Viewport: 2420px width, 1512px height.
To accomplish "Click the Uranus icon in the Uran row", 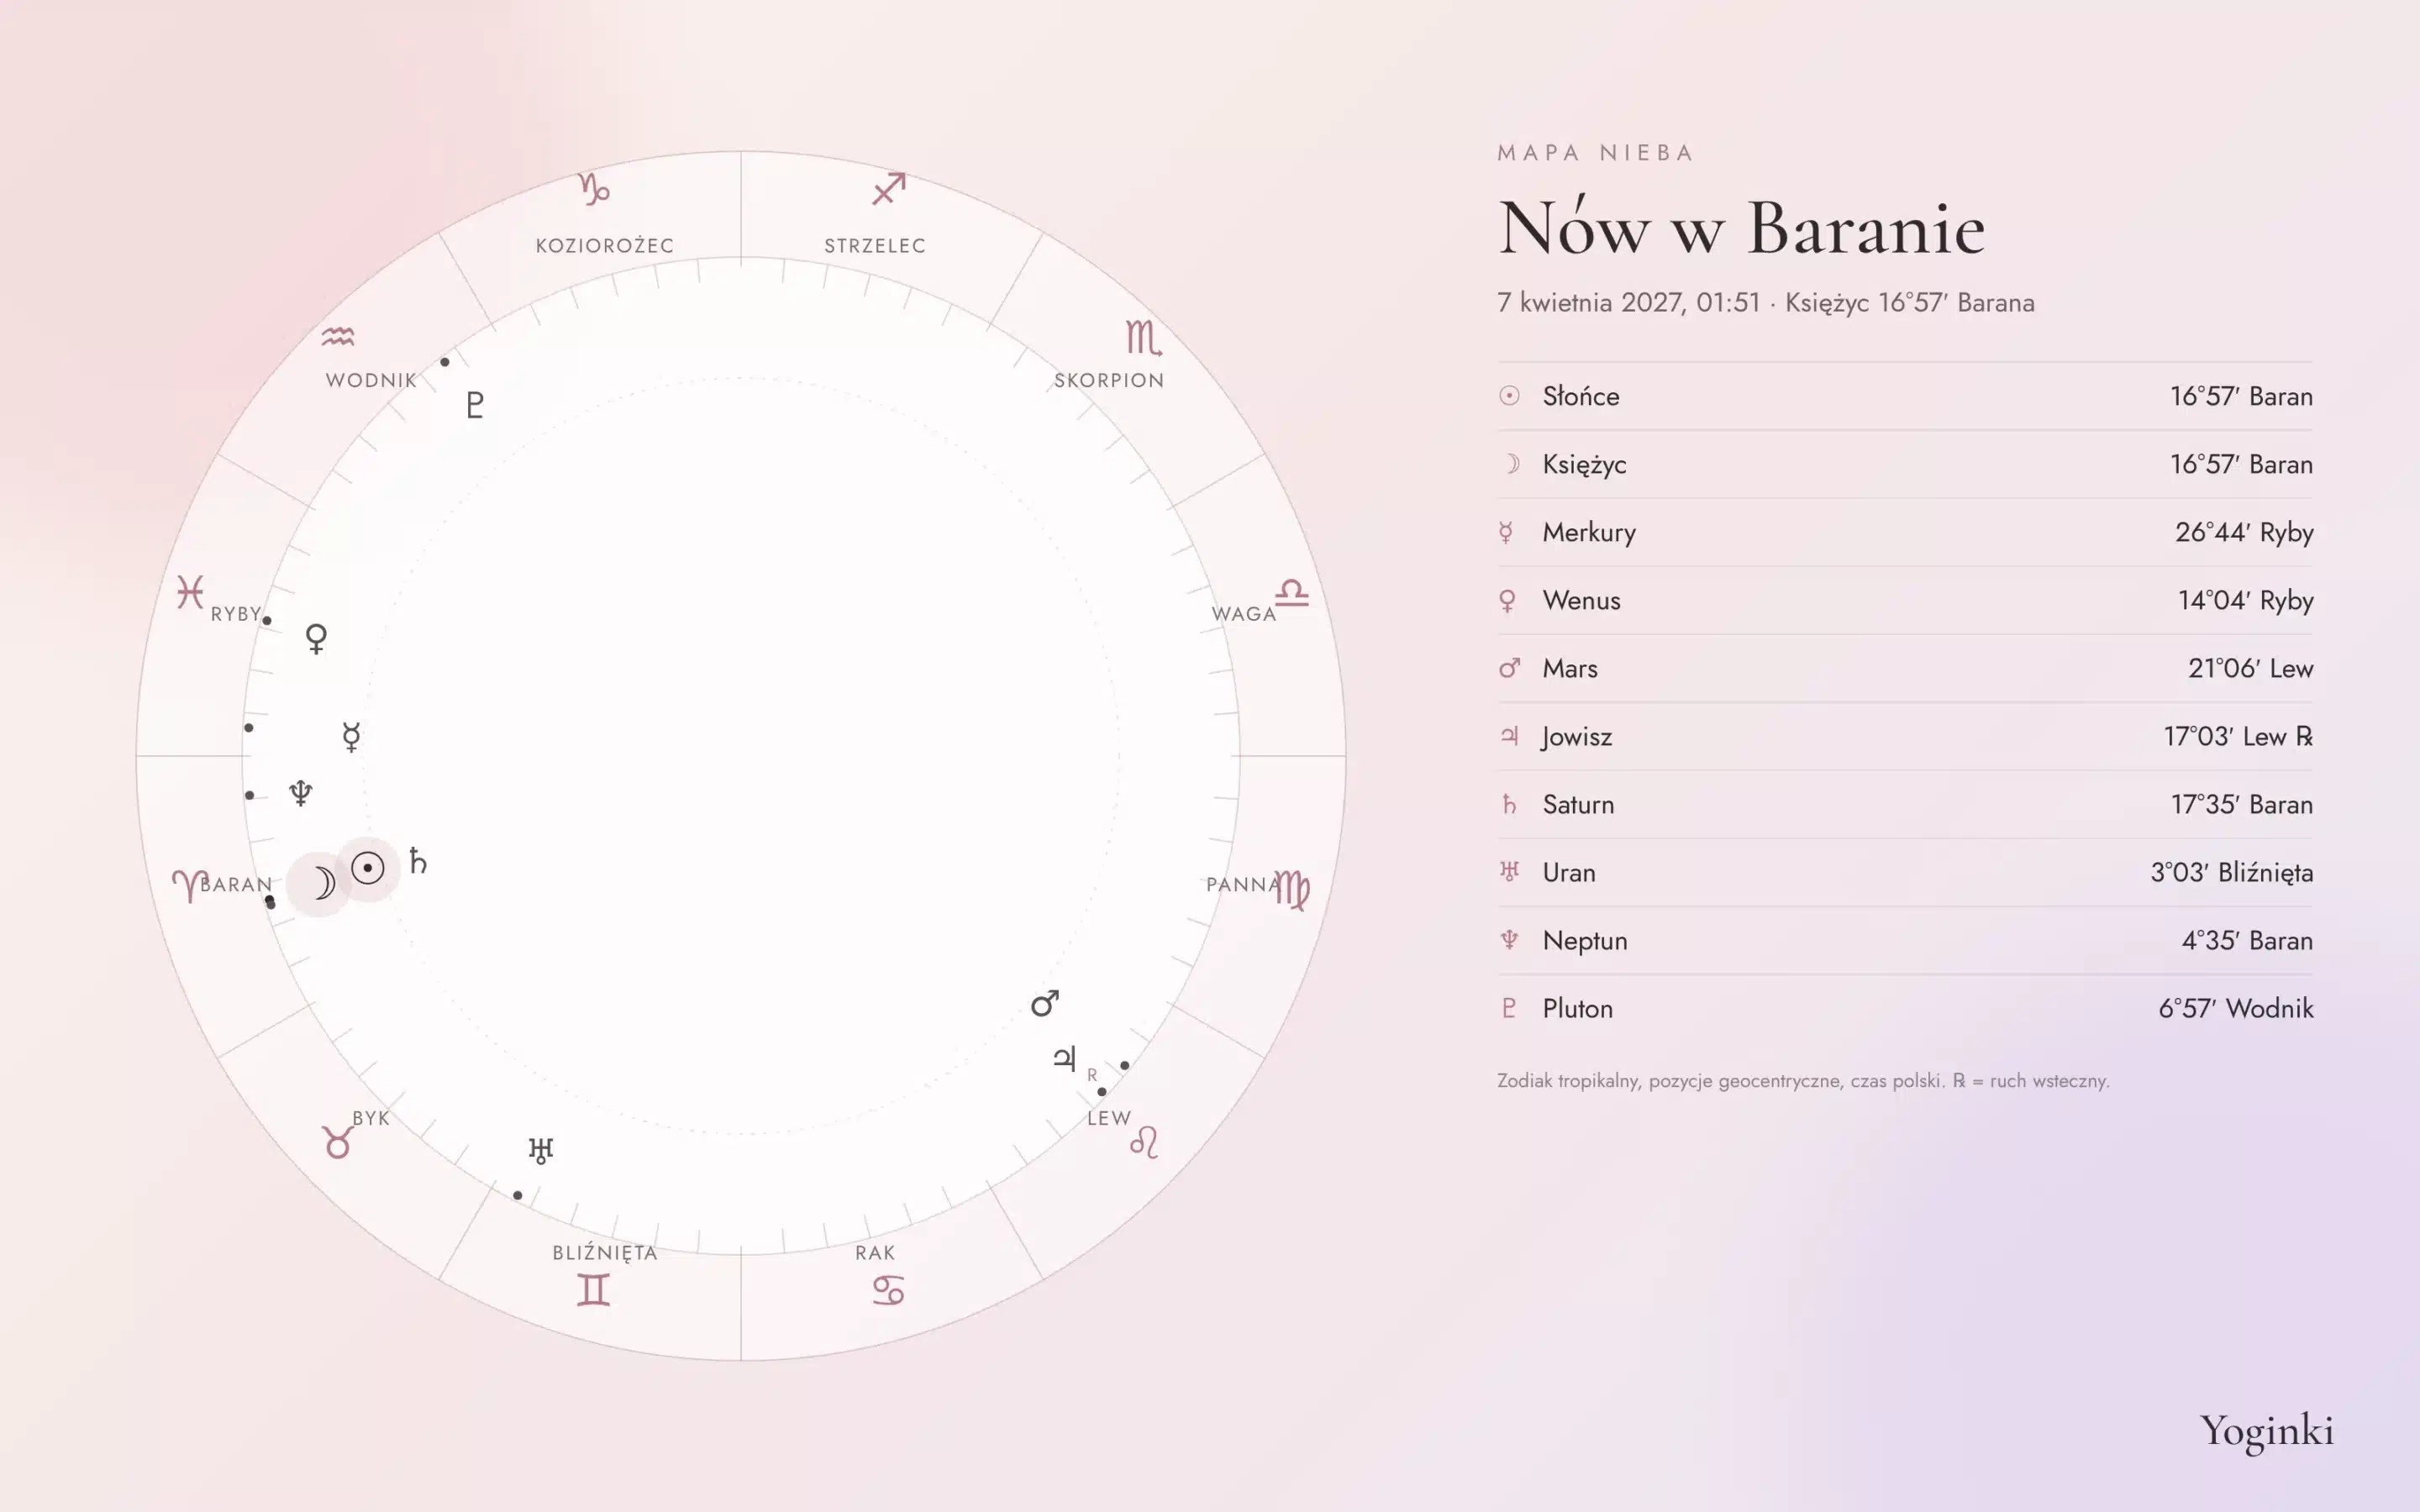I will click(1510, 872).
